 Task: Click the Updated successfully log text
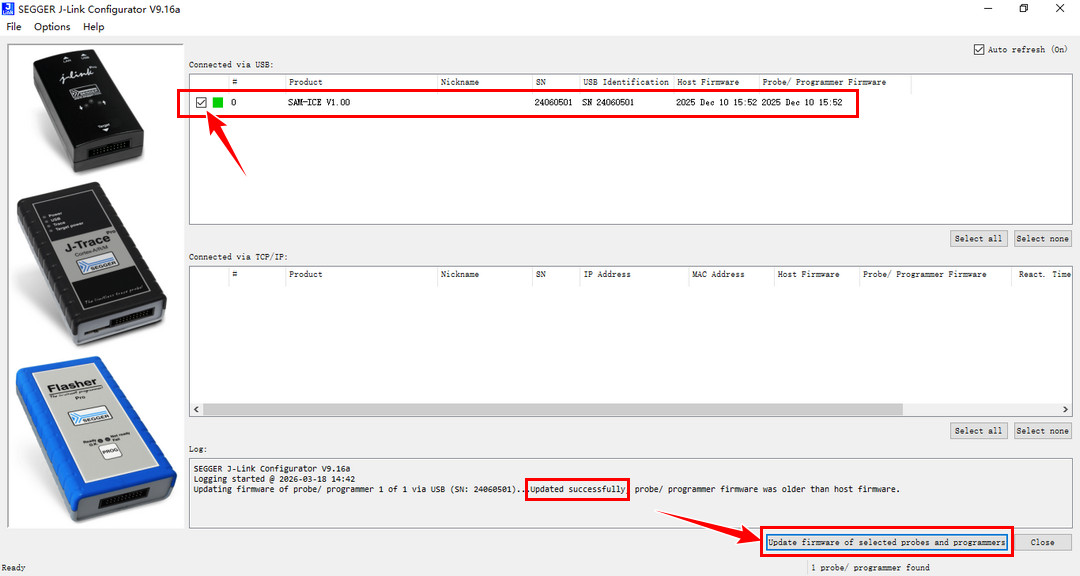click(x=577, y=489)
